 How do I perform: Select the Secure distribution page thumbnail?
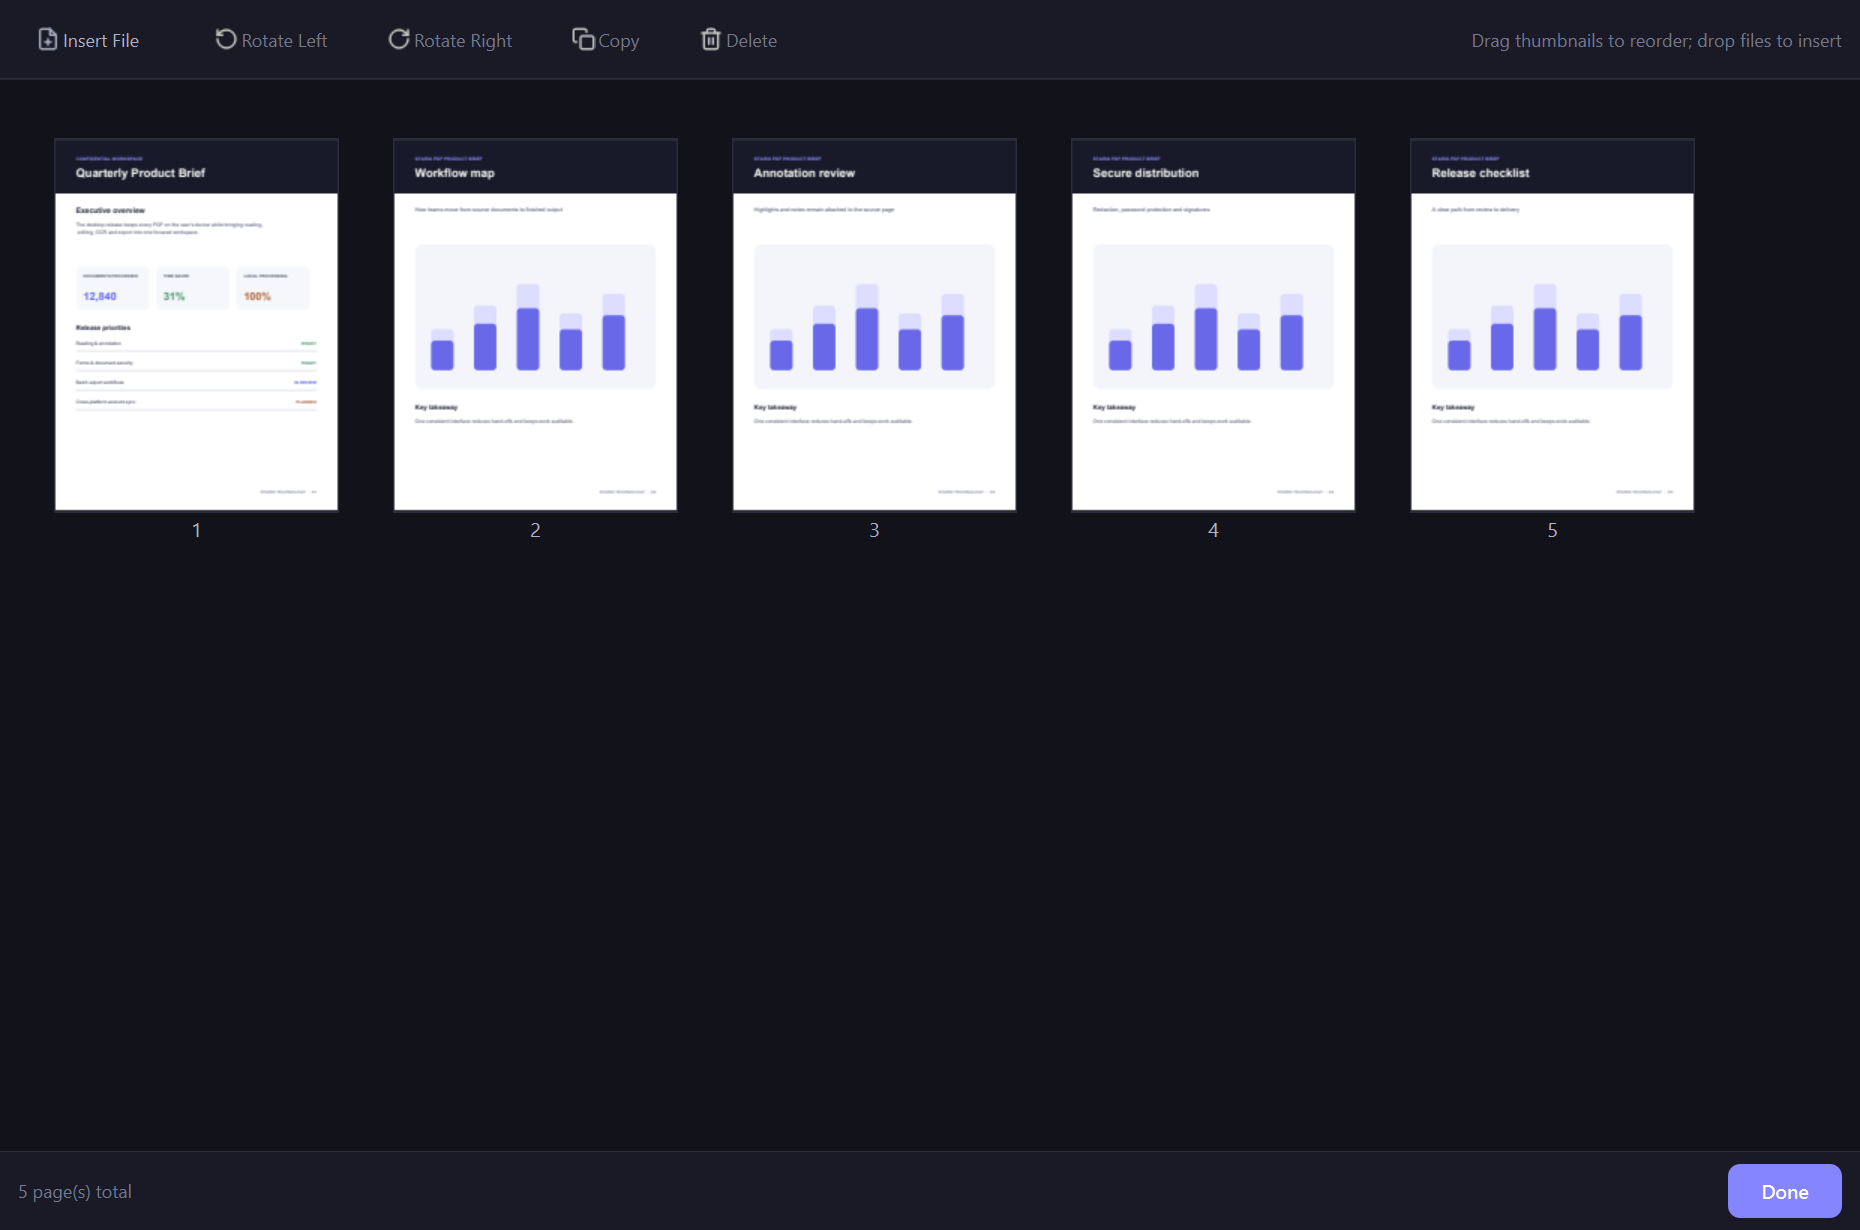(1213, 325)
